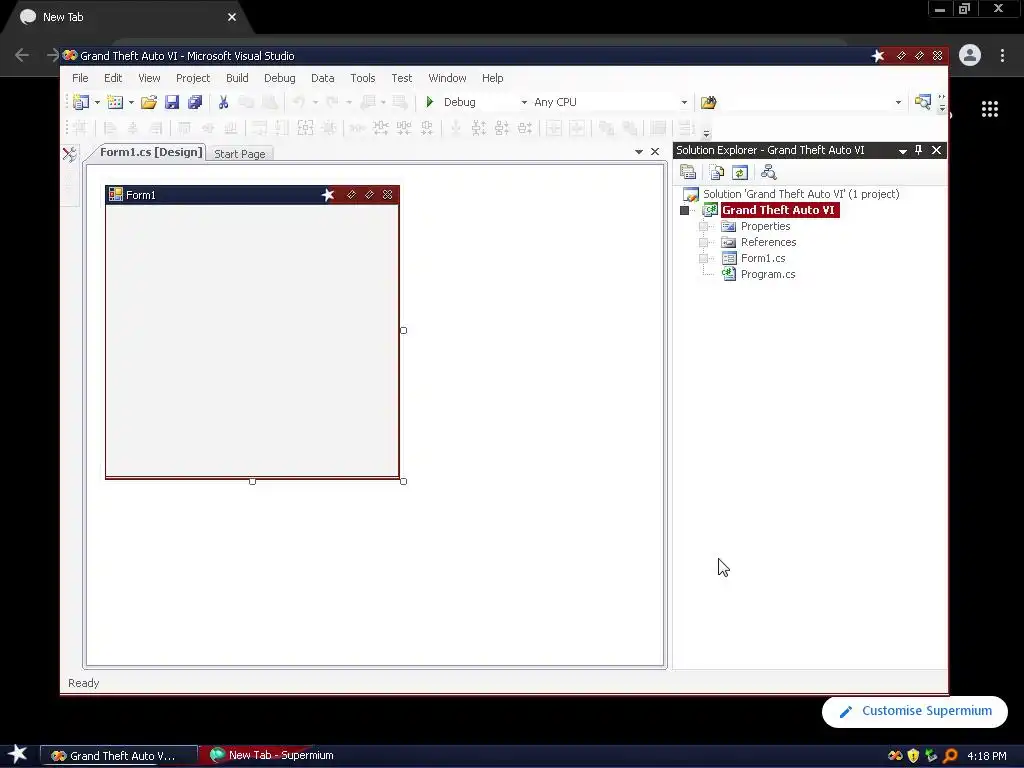This screenshot has width=1024, height=768.
Task: Click the Add New Item toolbar icon
Action: (x=115, y=102)
